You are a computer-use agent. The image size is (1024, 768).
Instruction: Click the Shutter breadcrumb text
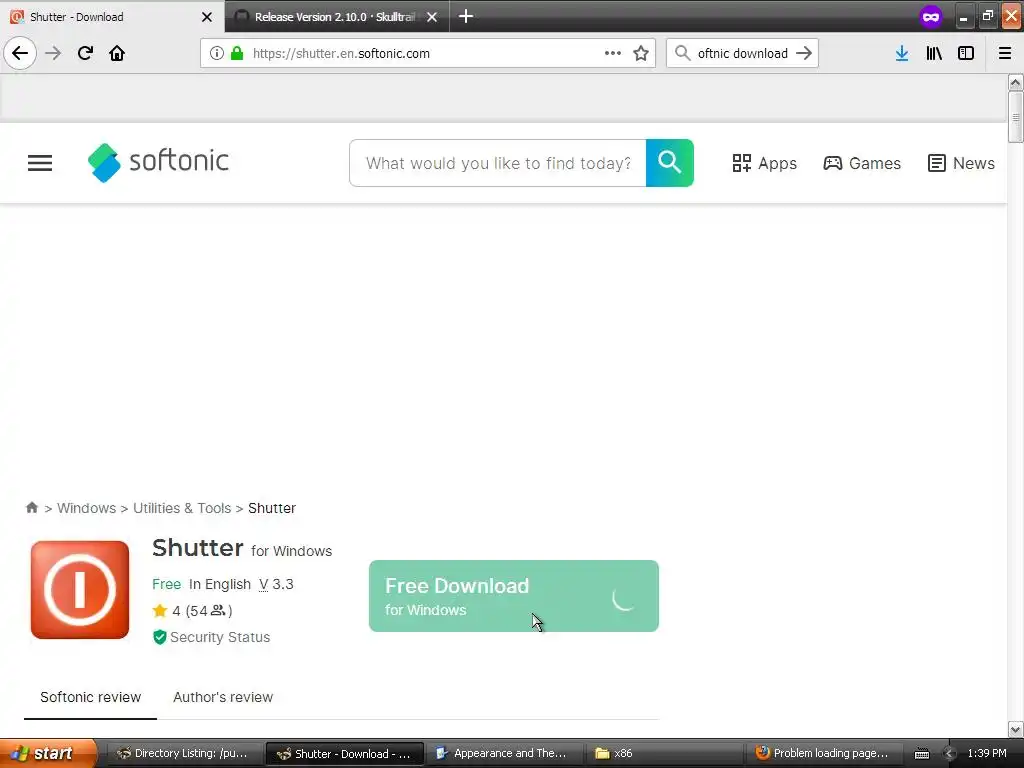coord(272,508)
